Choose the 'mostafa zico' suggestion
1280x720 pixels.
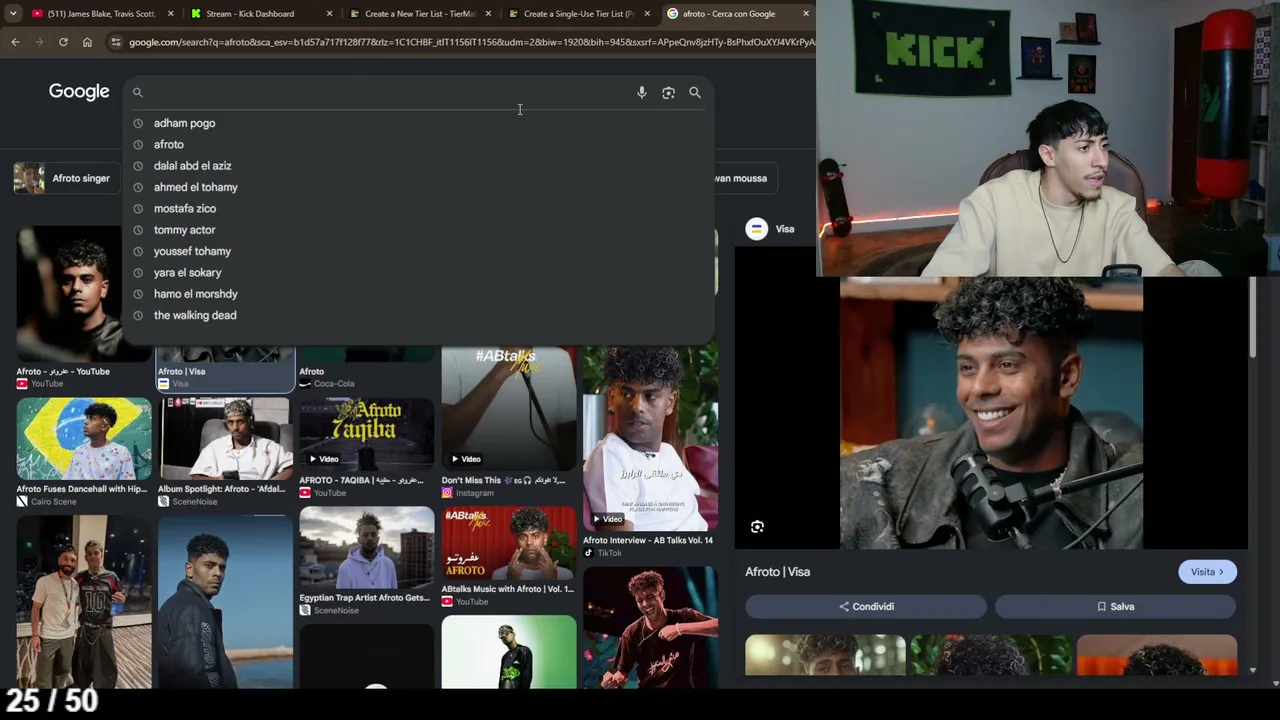[x=184, y=208]
